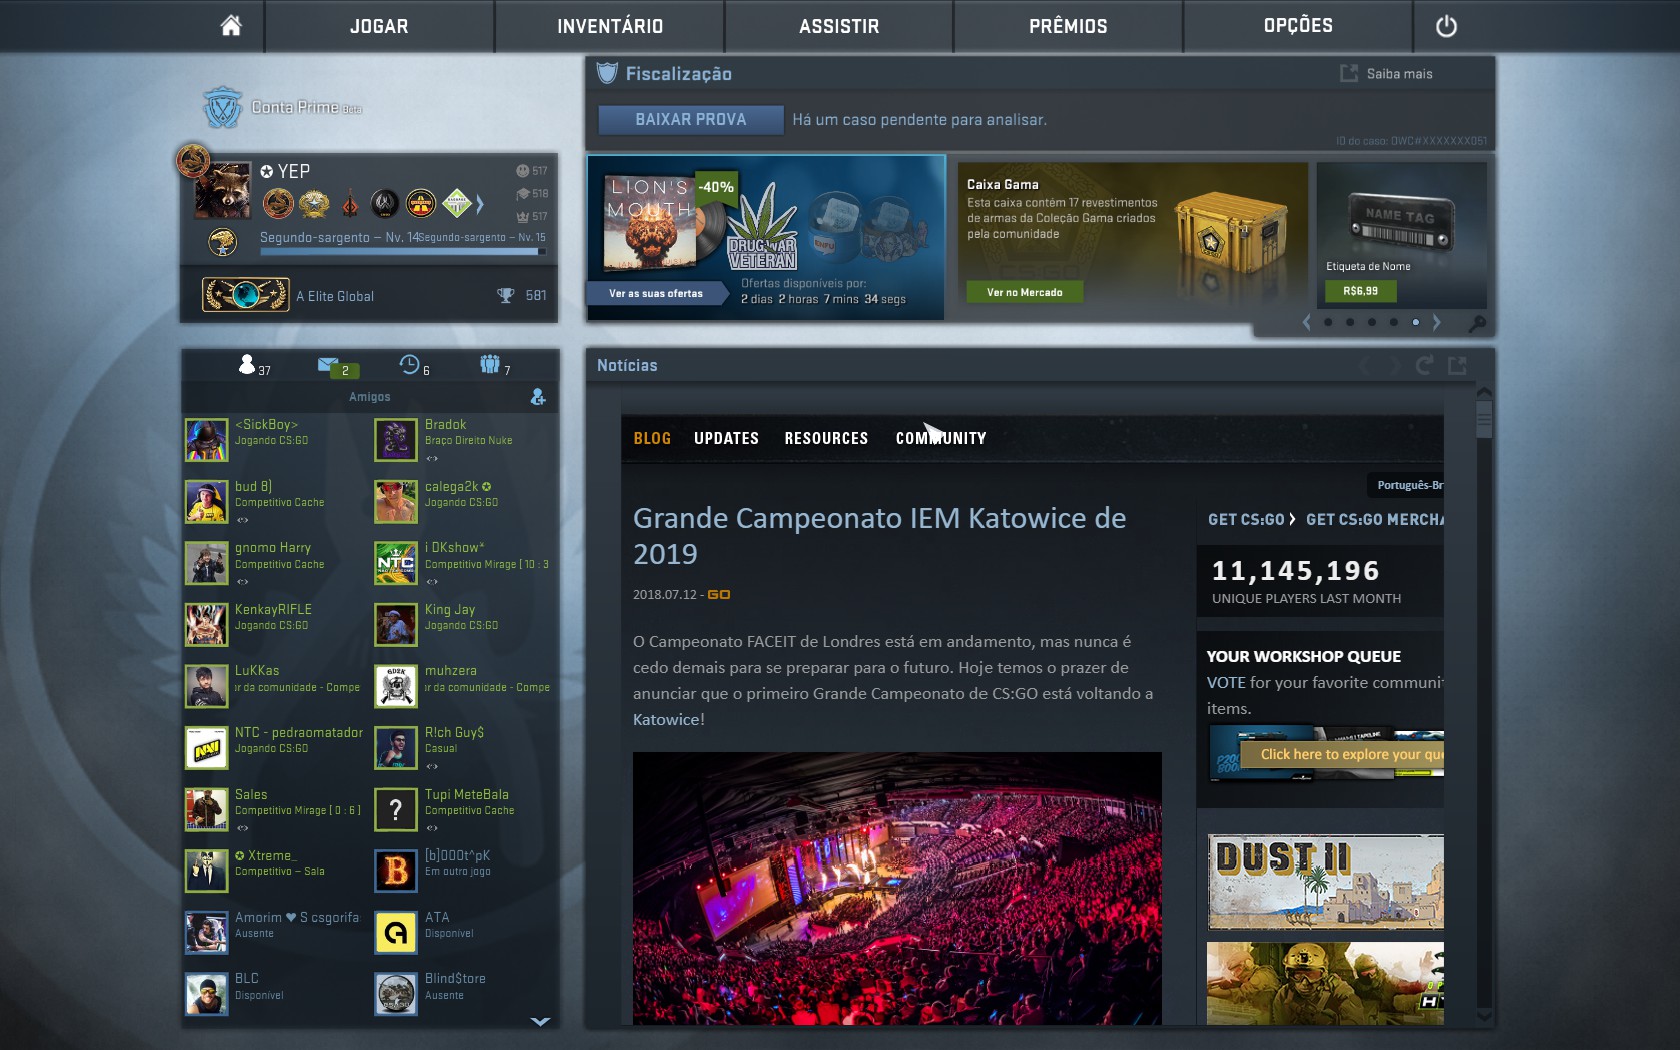Click the Lion's Mouth offer image
Viewport: 1680px width, 1050px height.
pos(649,221)
